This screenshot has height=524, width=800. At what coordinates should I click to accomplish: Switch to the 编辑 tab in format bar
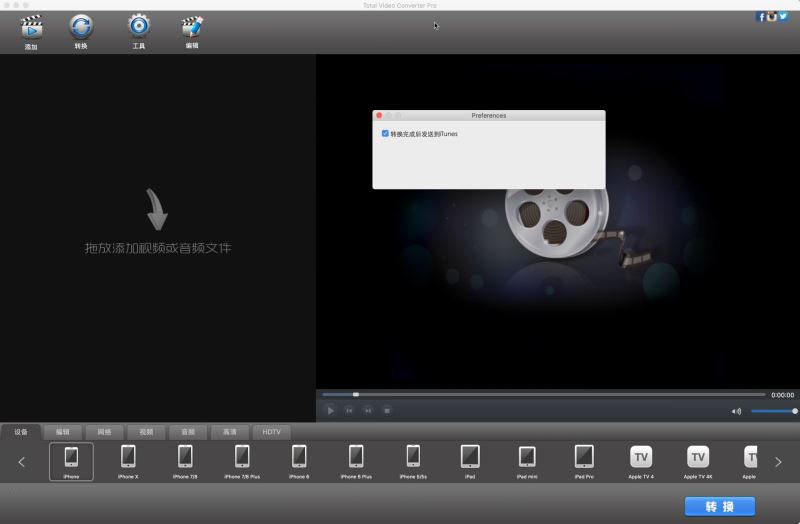tap(63, 432)
